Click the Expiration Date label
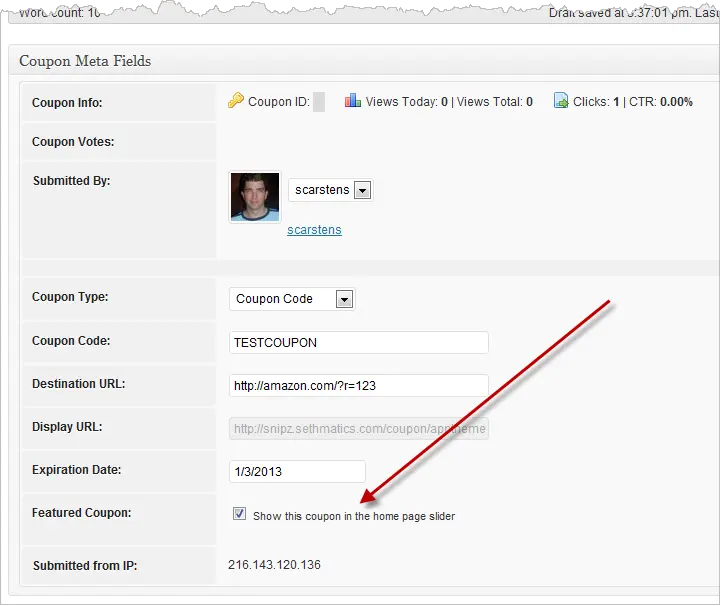This screenshot has height=606, width=721. pos(77,470)
